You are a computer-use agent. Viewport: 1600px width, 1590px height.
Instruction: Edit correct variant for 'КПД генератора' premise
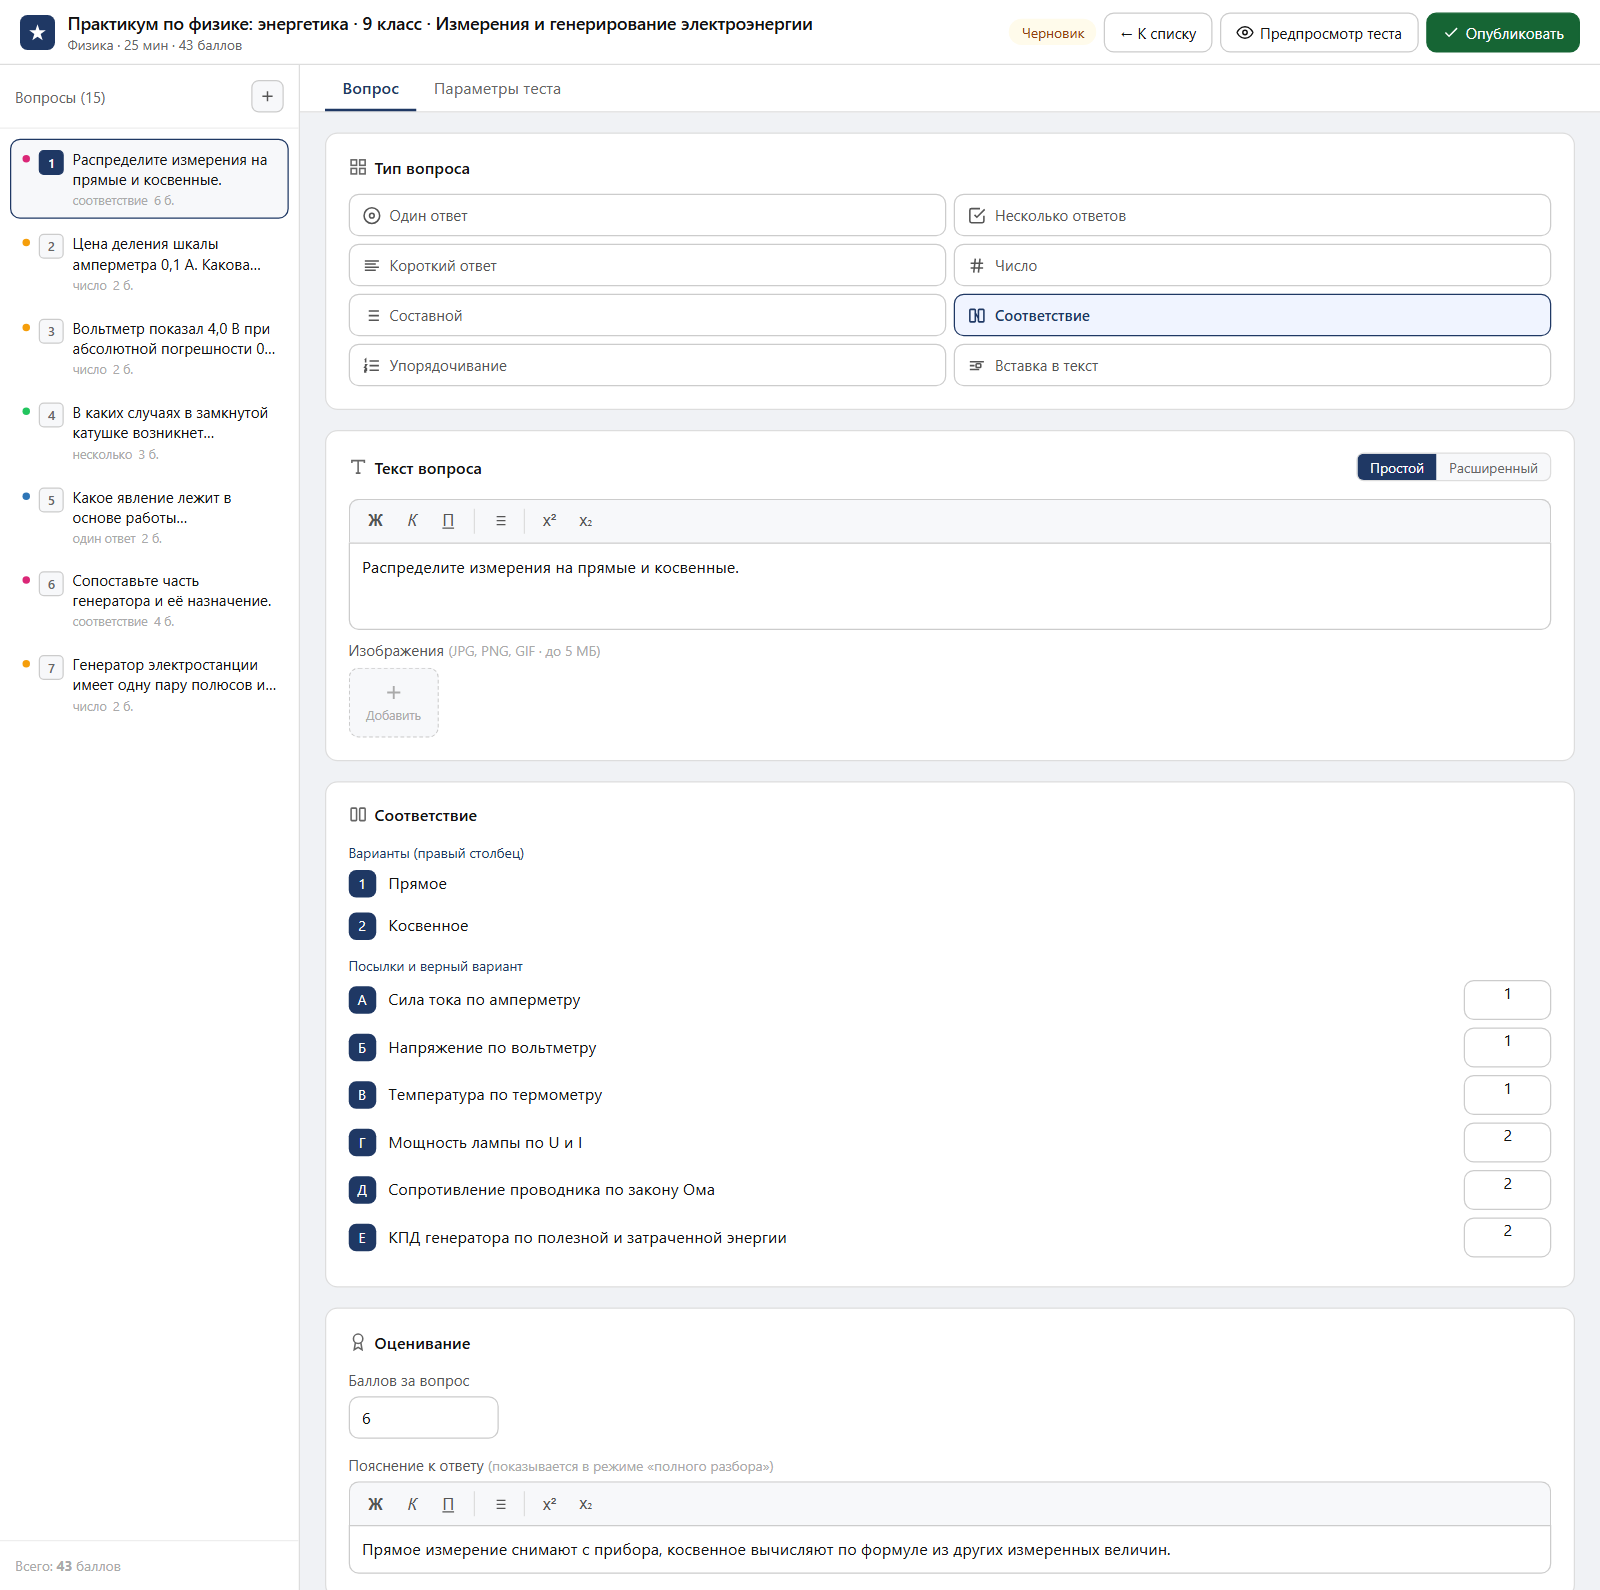[1507, 1237]
